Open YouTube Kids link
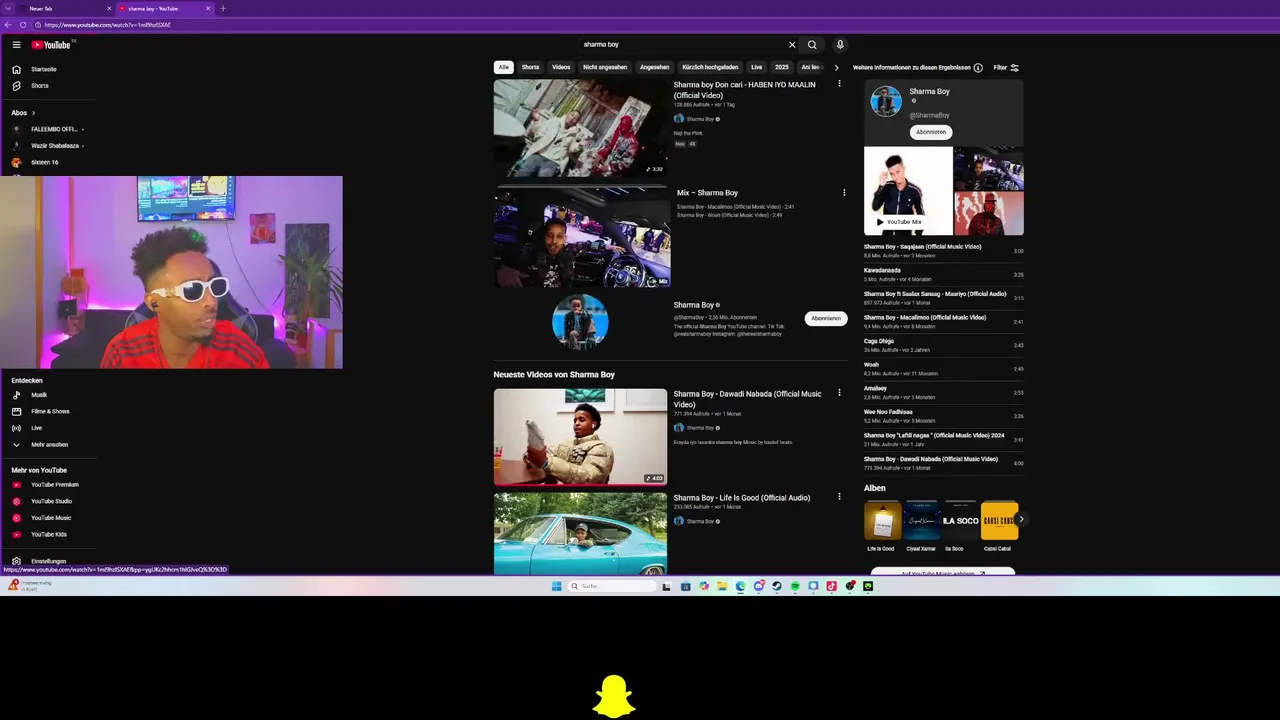The width and height of the screenshot is (1280, 720). pyautogui.click(x=48, y=534)
